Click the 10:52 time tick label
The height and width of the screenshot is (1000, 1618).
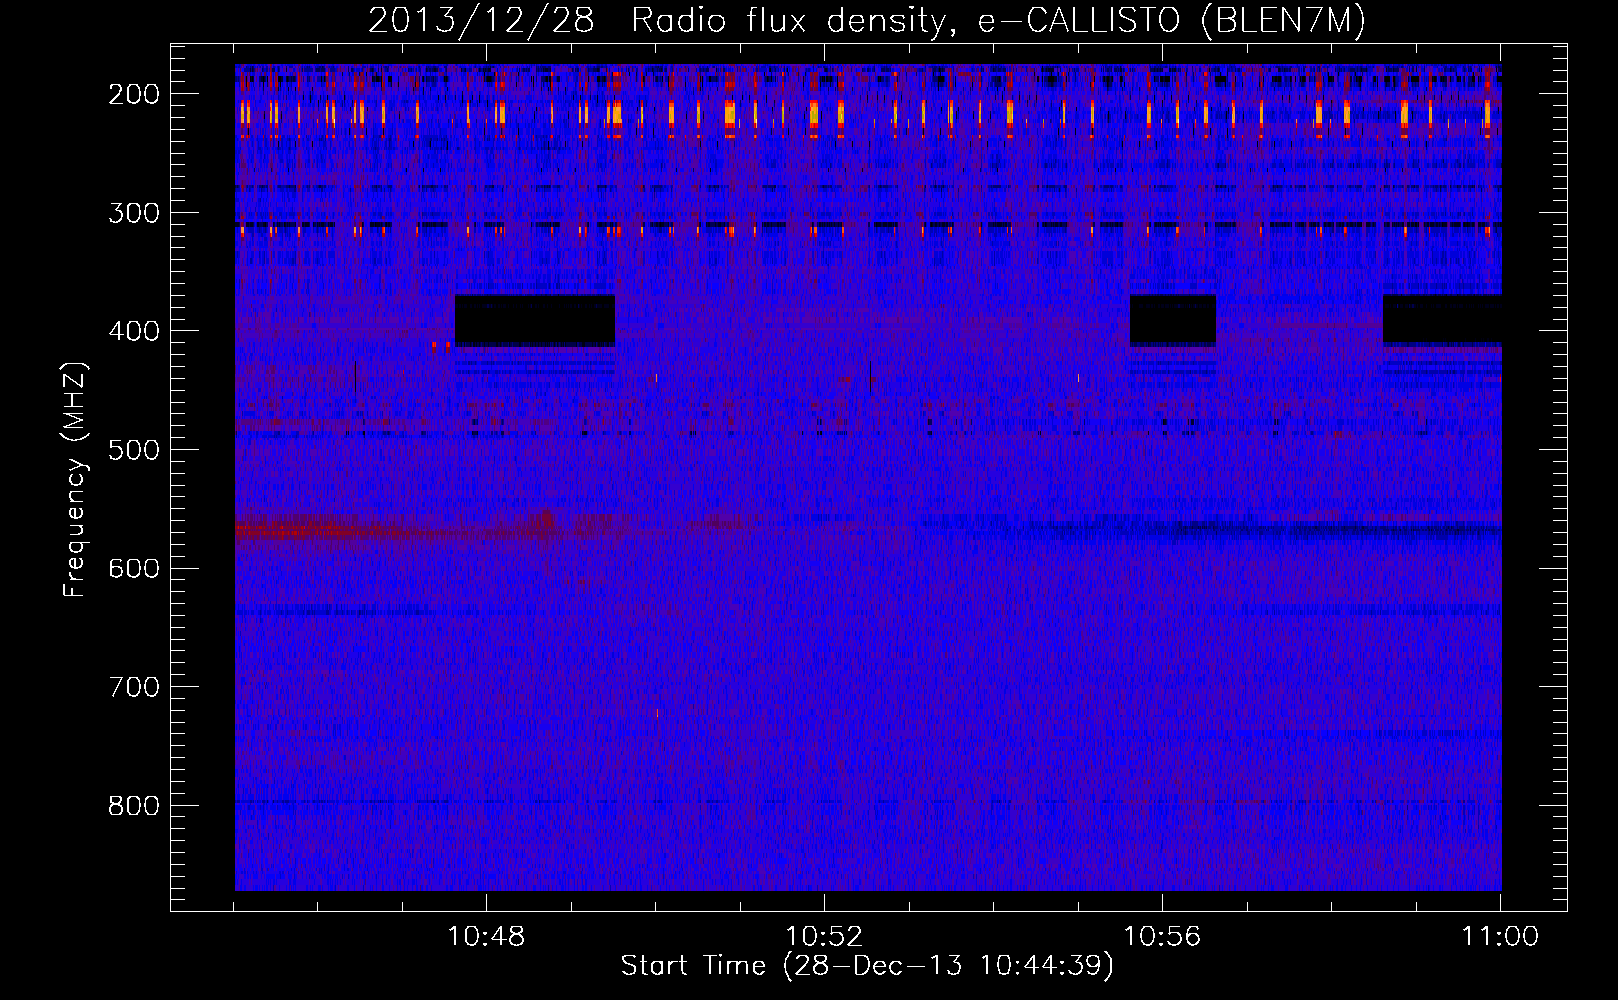[824, 937]
